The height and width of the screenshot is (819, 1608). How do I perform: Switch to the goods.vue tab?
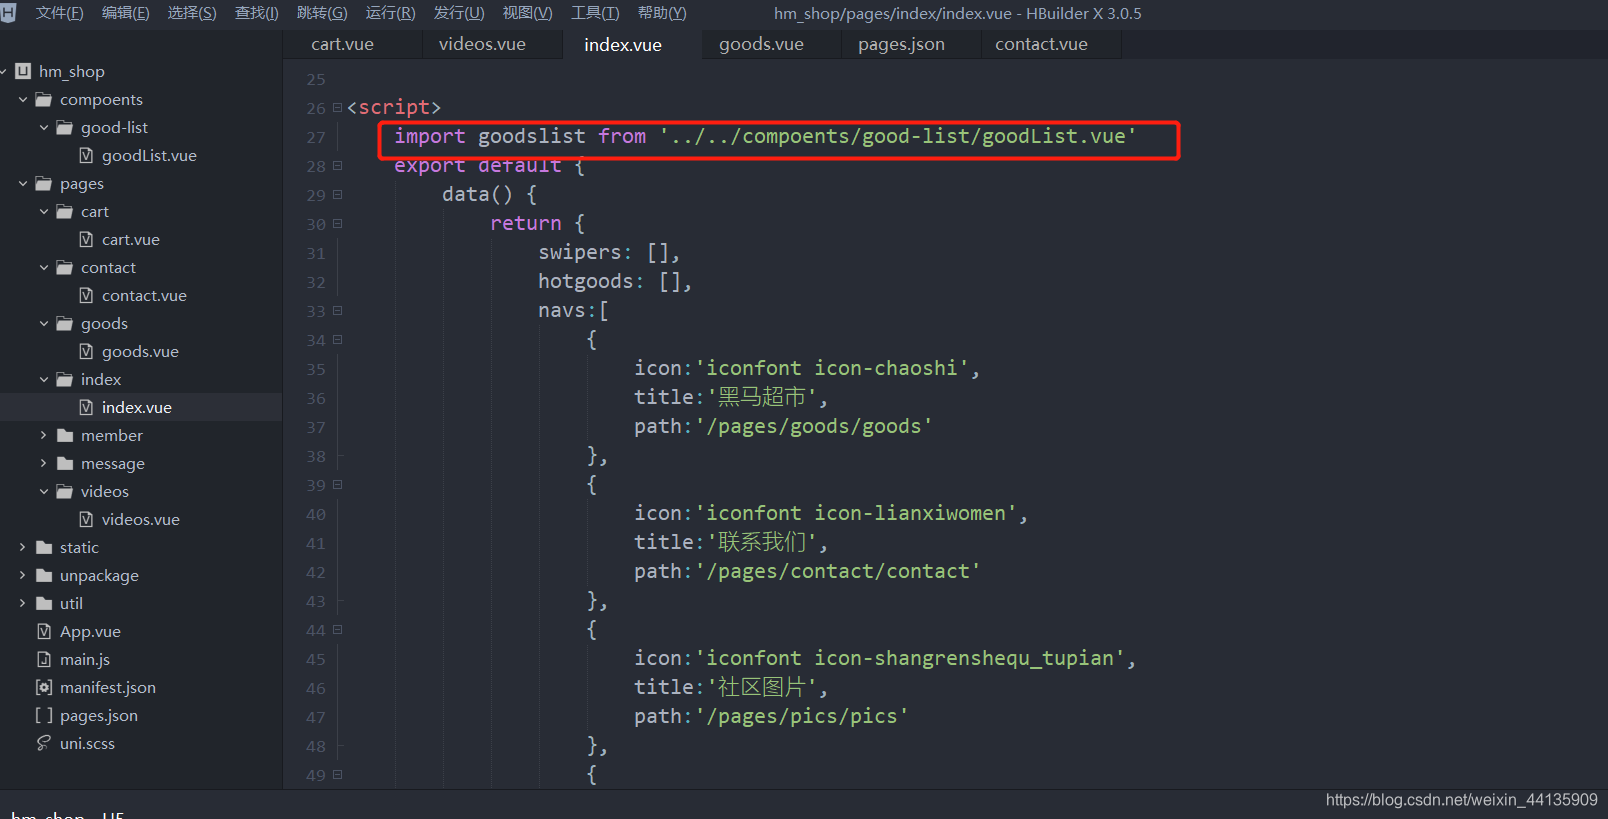coord(761,44)
